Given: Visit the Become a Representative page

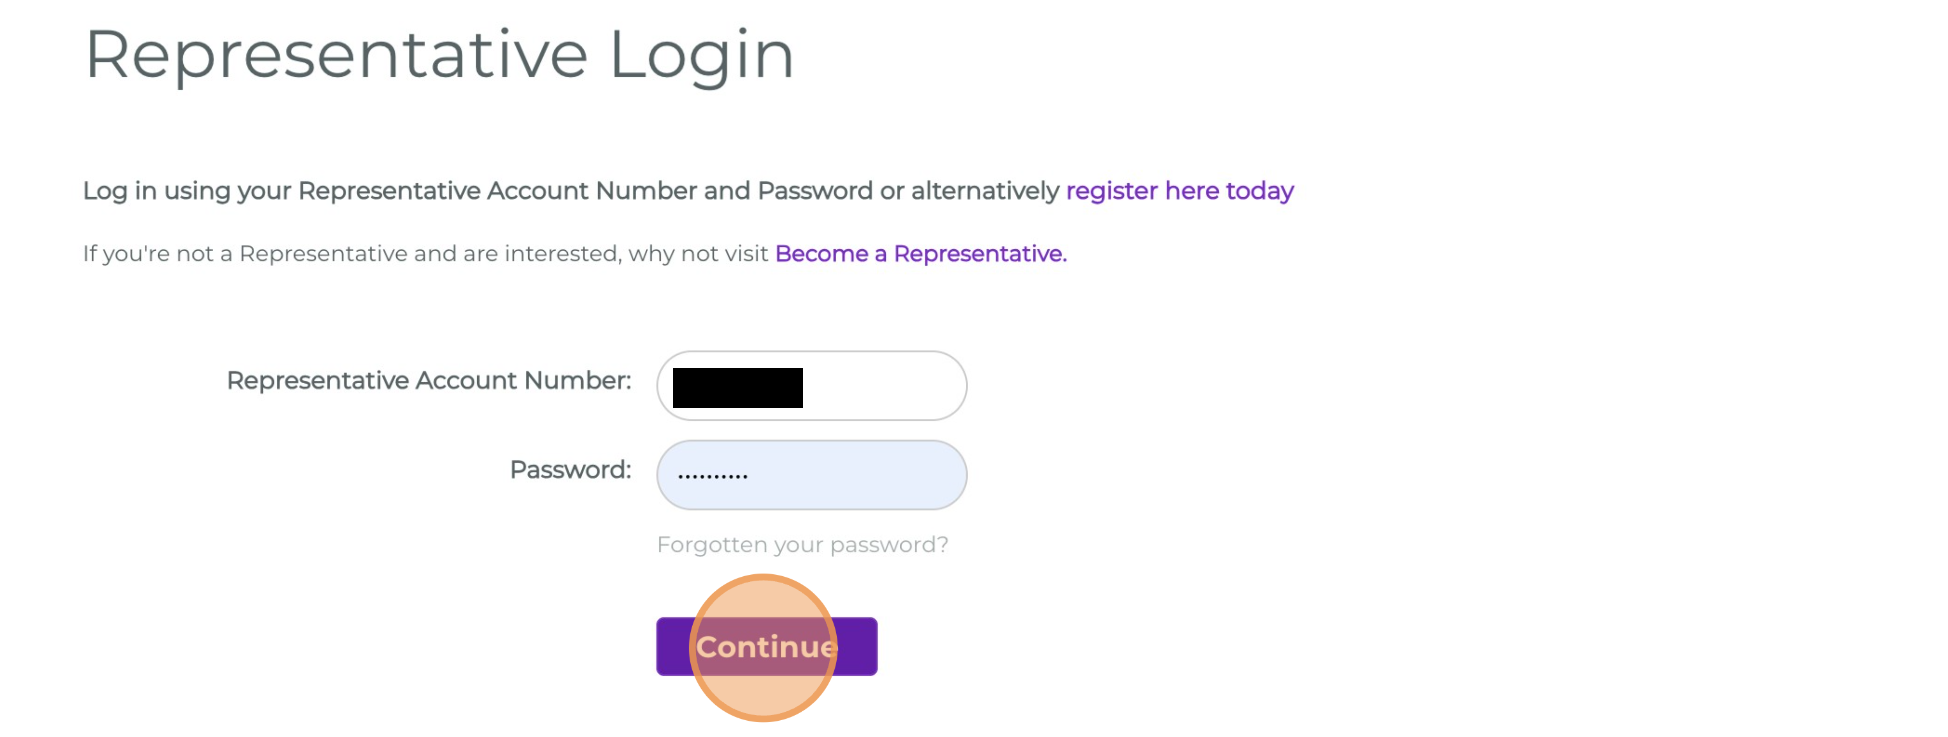Looking at the screenshot, I should pos(920,254).
